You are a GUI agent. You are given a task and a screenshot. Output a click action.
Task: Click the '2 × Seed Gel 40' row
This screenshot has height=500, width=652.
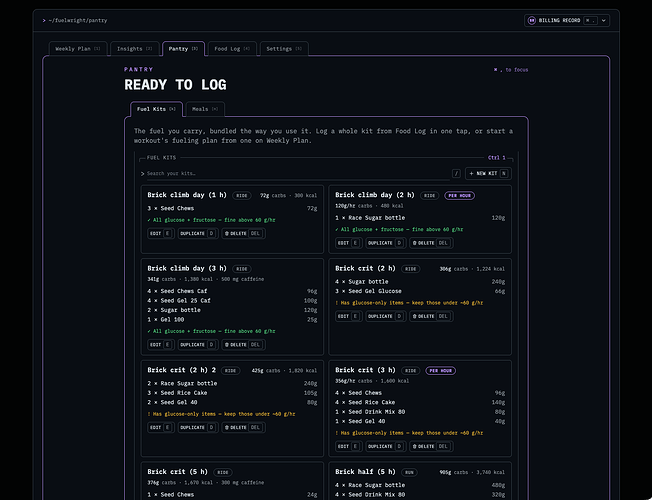click(232, 402)
